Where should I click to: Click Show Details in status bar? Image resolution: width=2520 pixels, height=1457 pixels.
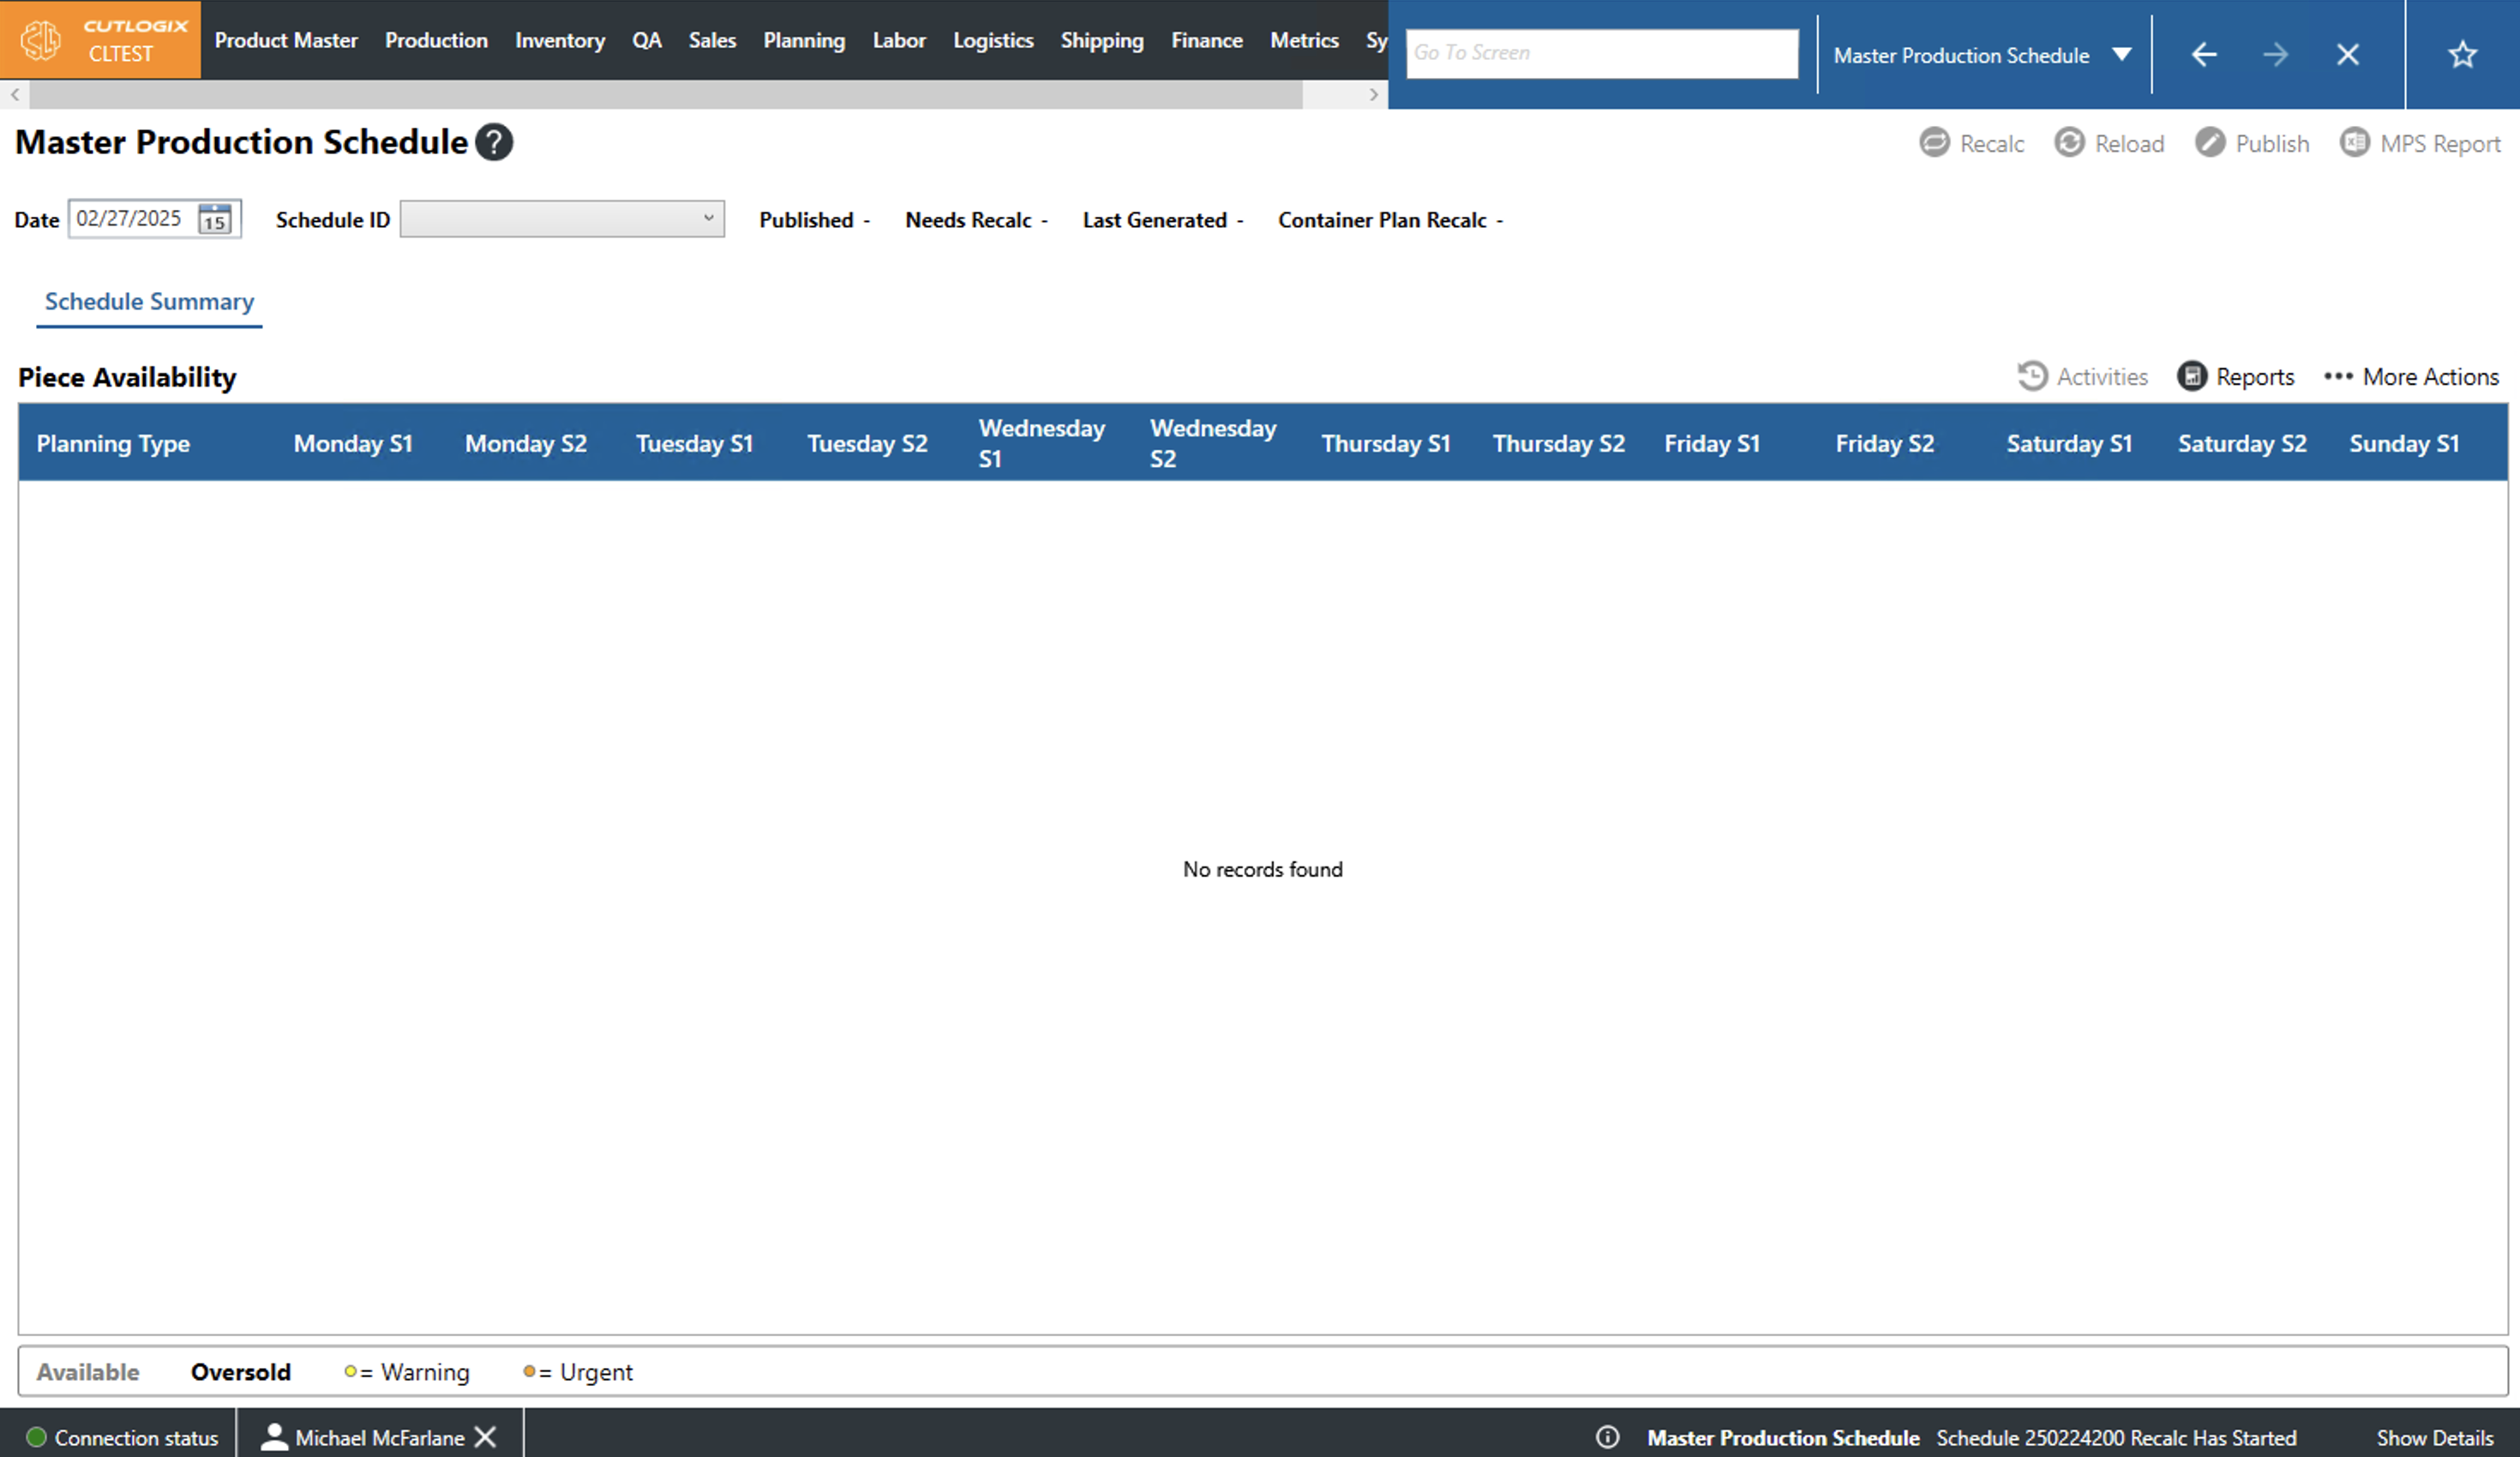click(x=2434, y=1437)
